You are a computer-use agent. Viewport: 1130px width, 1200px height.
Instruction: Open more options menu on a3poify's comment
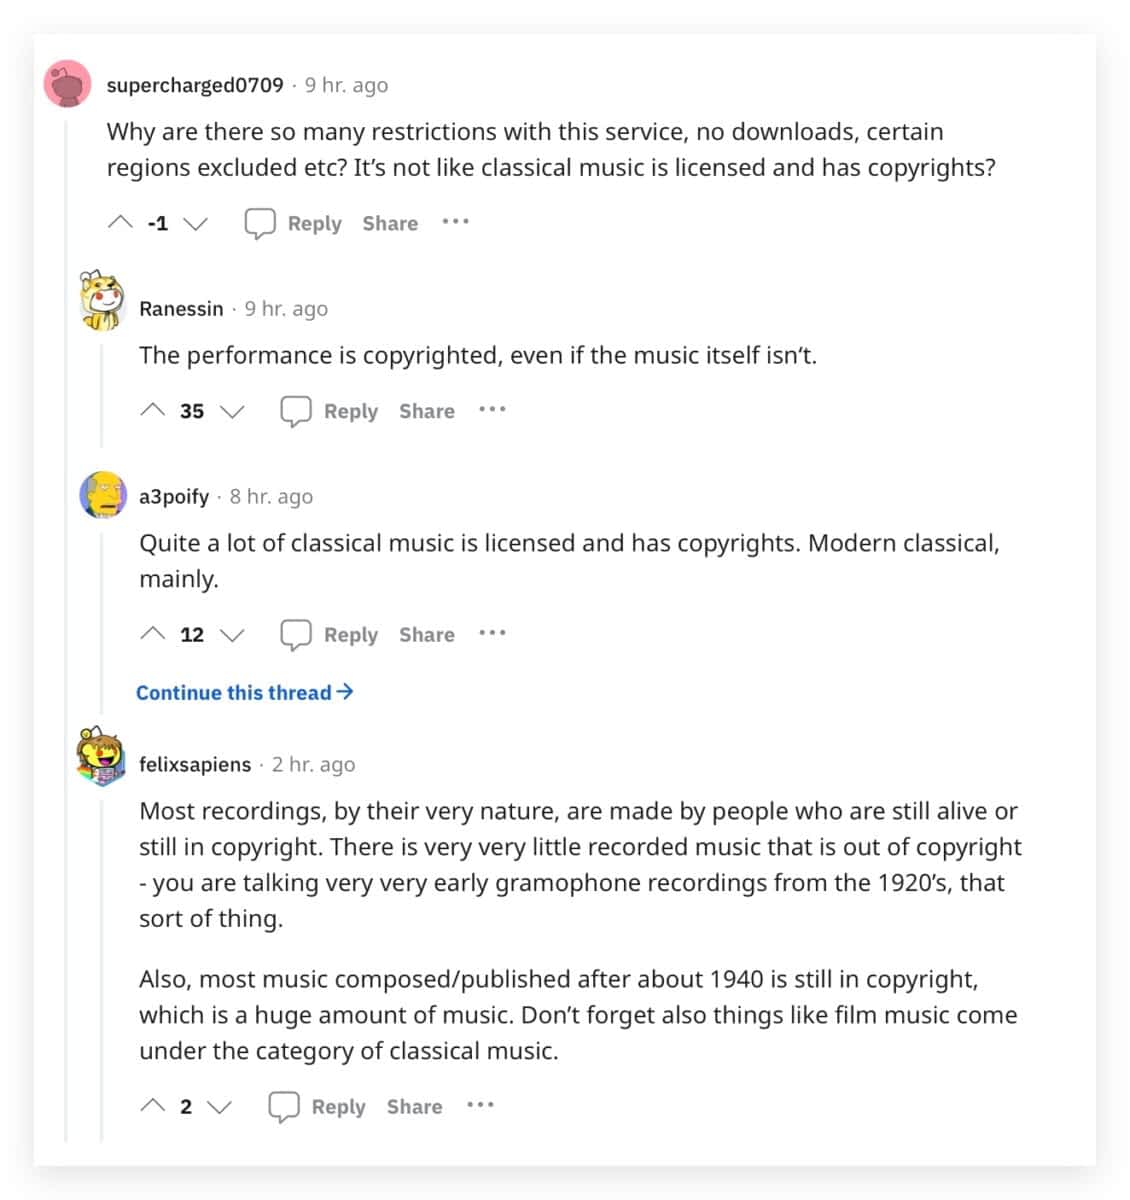coord(492,633)
